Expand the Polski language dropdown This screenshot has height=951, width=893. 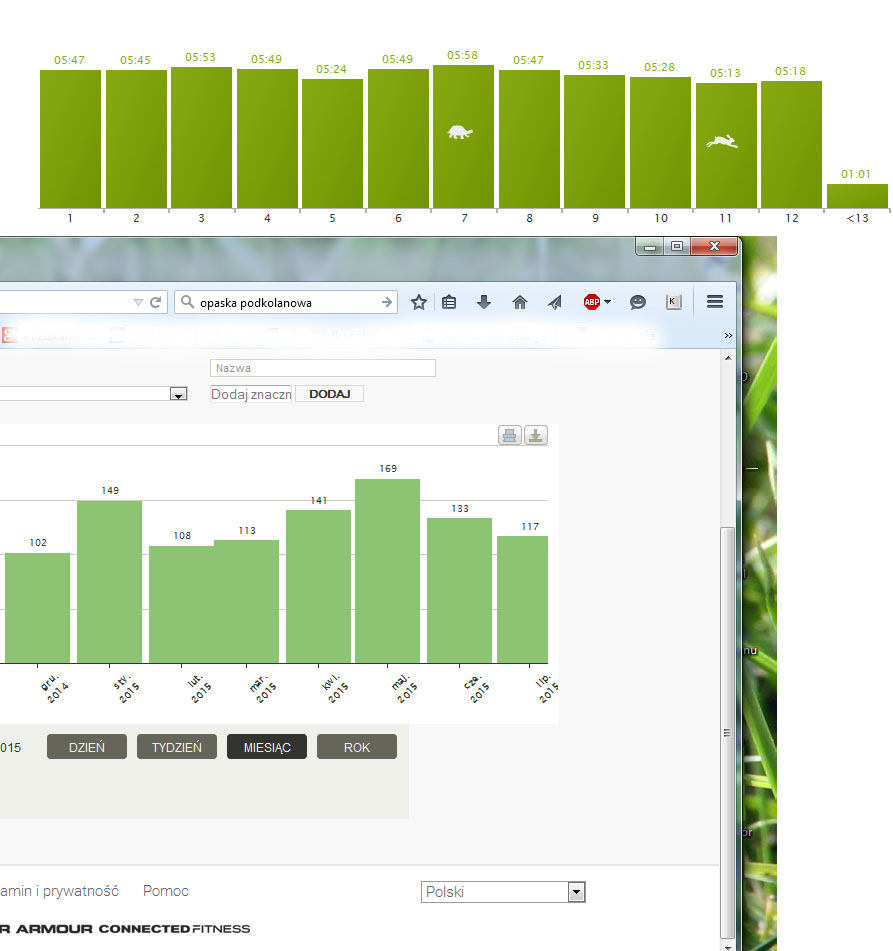click(x=575, y=892)
